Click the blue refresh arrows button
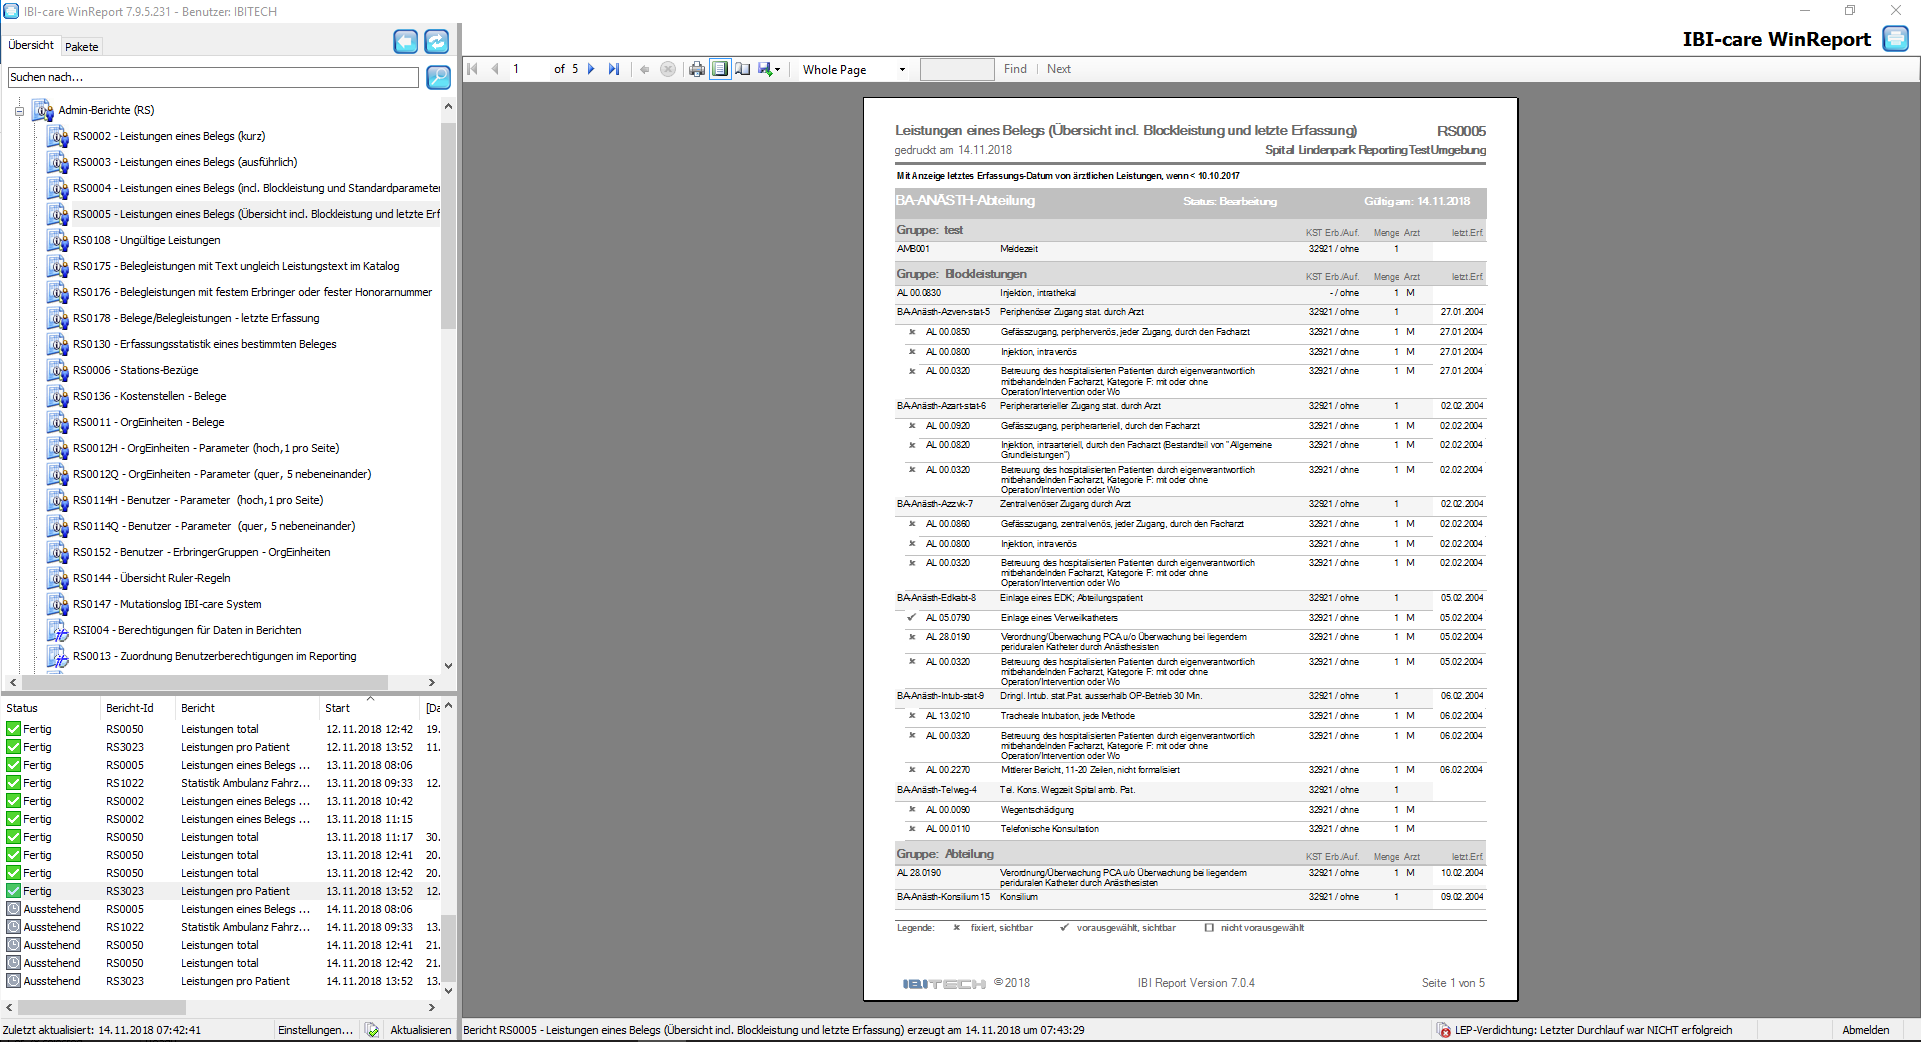 tap(437, 41)
